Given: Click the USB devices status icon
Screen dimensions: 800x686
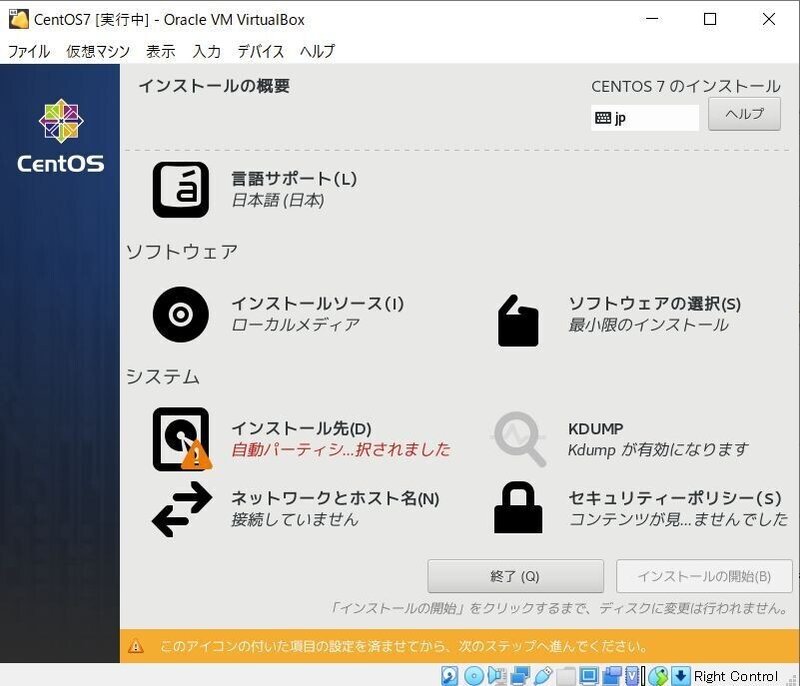Looking at the screenshot, I should tap(543, 676).
